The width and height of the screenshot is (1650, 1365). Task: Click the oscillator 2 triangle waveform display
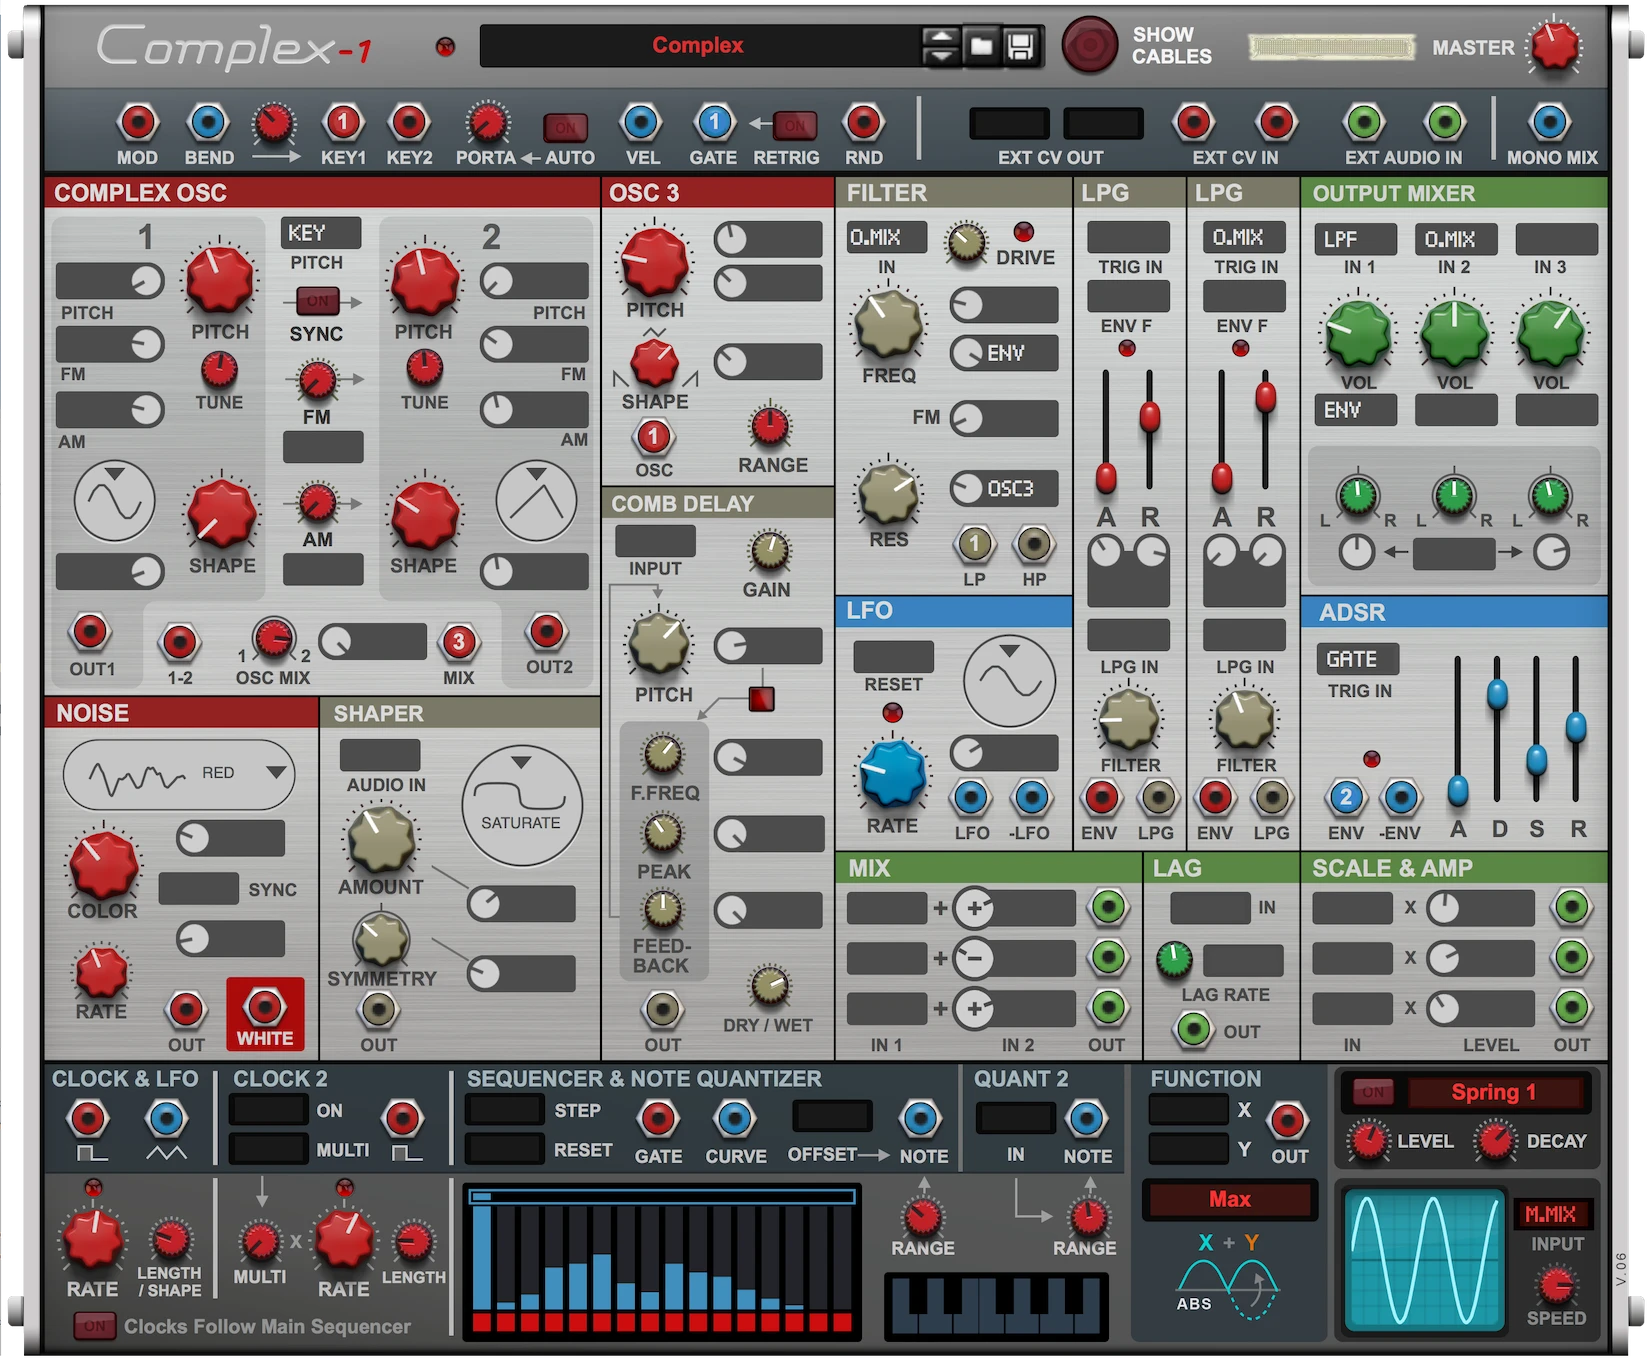[537, 501]
